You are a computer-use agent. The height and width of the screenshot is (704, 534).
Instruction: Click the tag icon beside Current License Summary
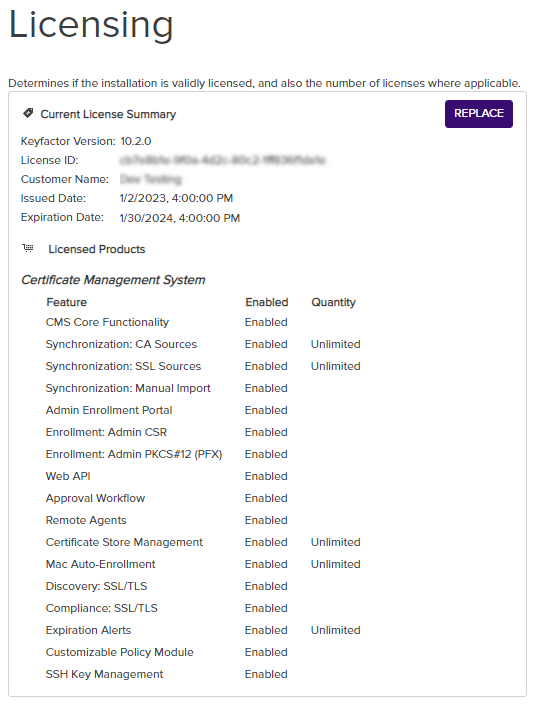28,113
